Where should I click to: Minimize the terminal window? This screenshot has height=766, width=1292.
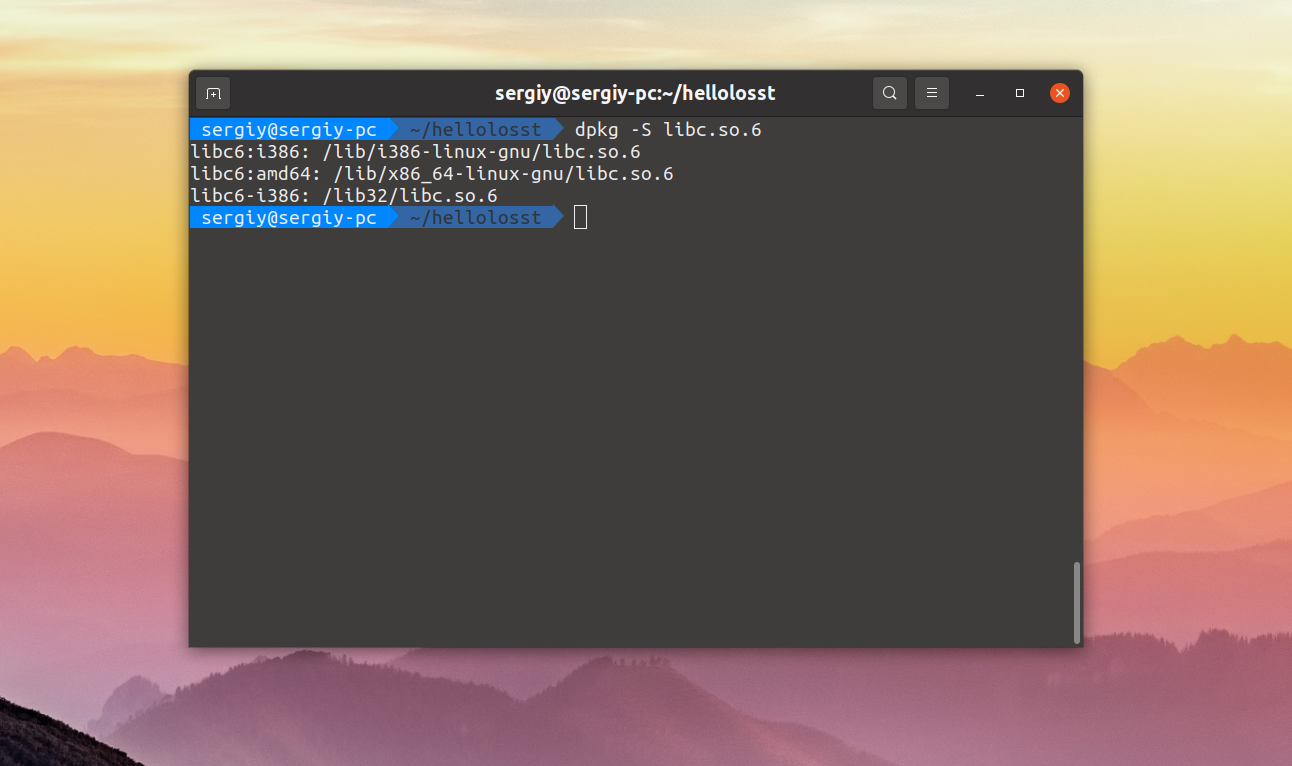tap(980, 93)
